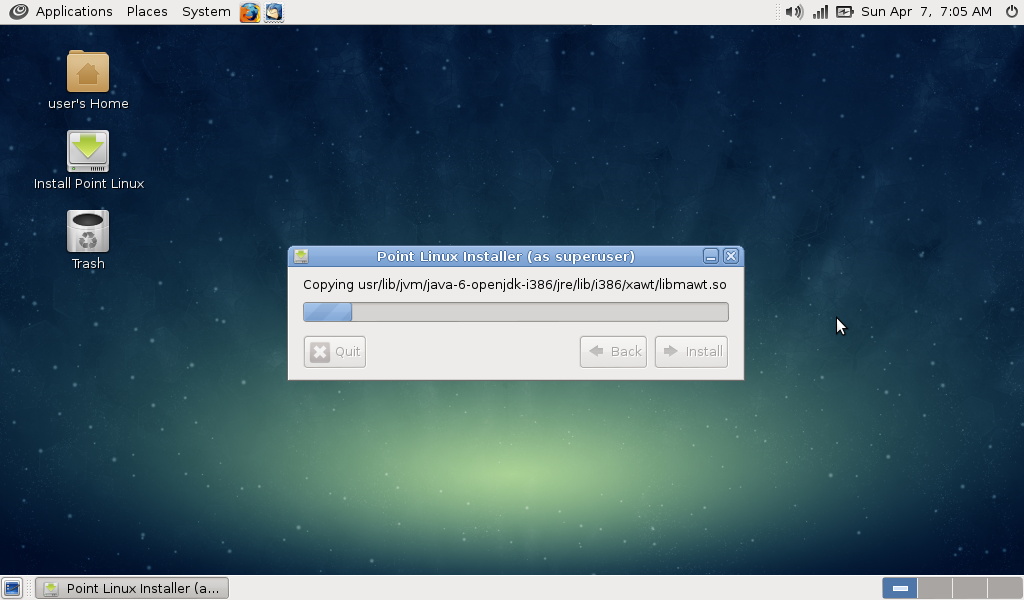
Task: Click the MATE logo icon in the top panel
Action: click(18, 12)
